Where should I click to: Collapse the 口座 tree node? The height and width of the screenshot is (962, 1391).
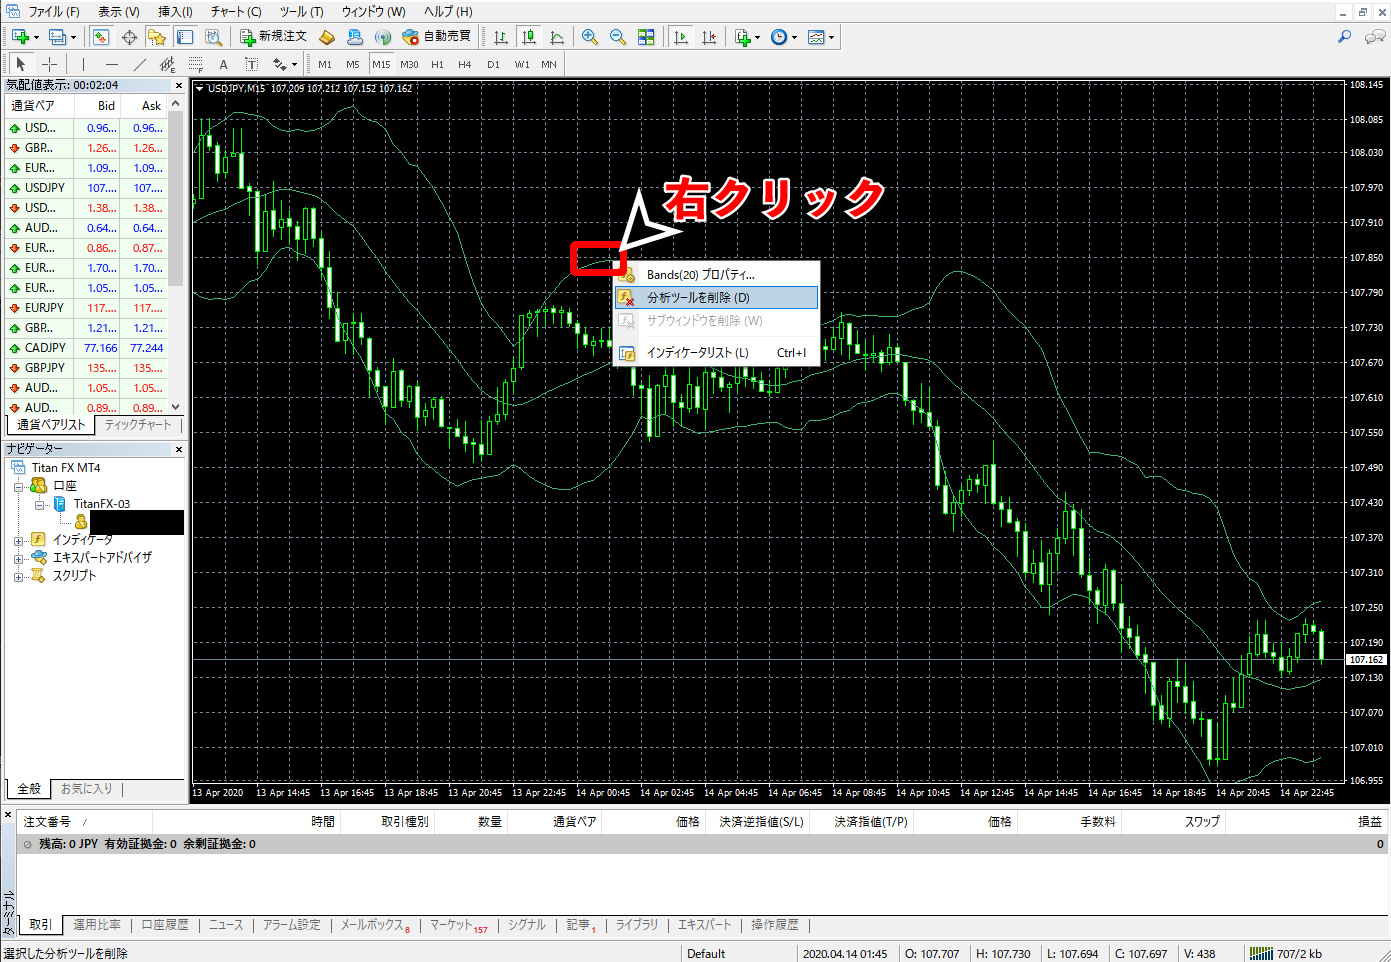(18, 486)
